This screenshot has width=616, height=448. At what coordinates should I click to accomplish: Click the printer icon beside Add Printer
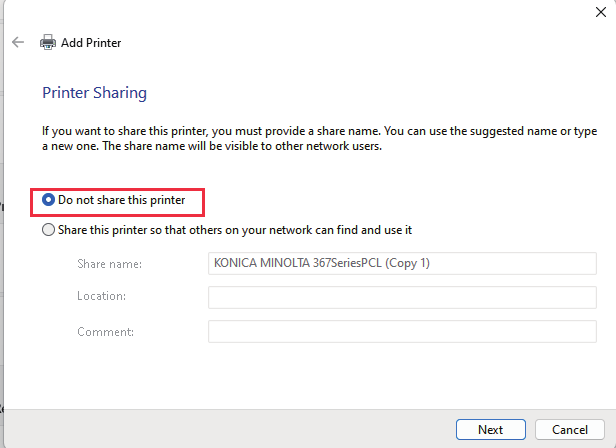(x=48, y=43)
